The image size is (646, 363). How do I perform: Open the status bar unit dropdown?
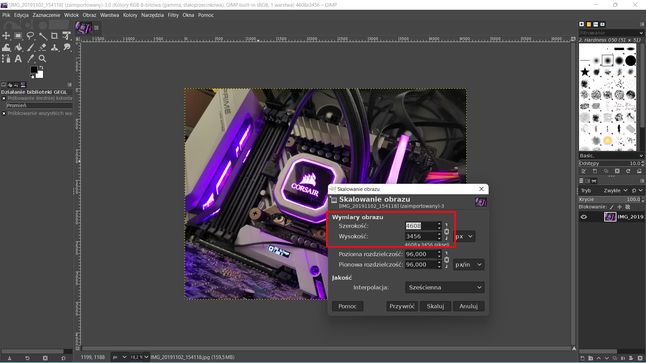[x=119, y=357]
